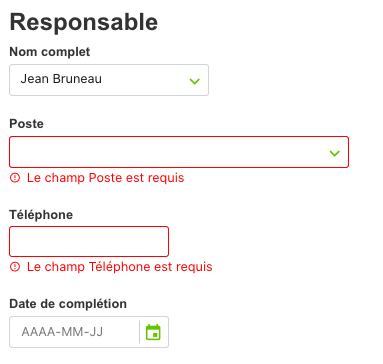Viewport: 383px width, 364px height.
Task: Click the 'Le champ Poste est requis' message
Action: point(105,178)
